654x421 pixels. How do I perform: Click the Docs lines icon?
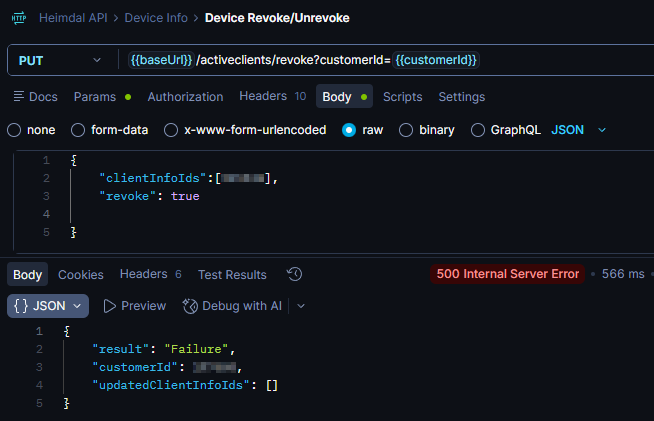click(18, 96)
